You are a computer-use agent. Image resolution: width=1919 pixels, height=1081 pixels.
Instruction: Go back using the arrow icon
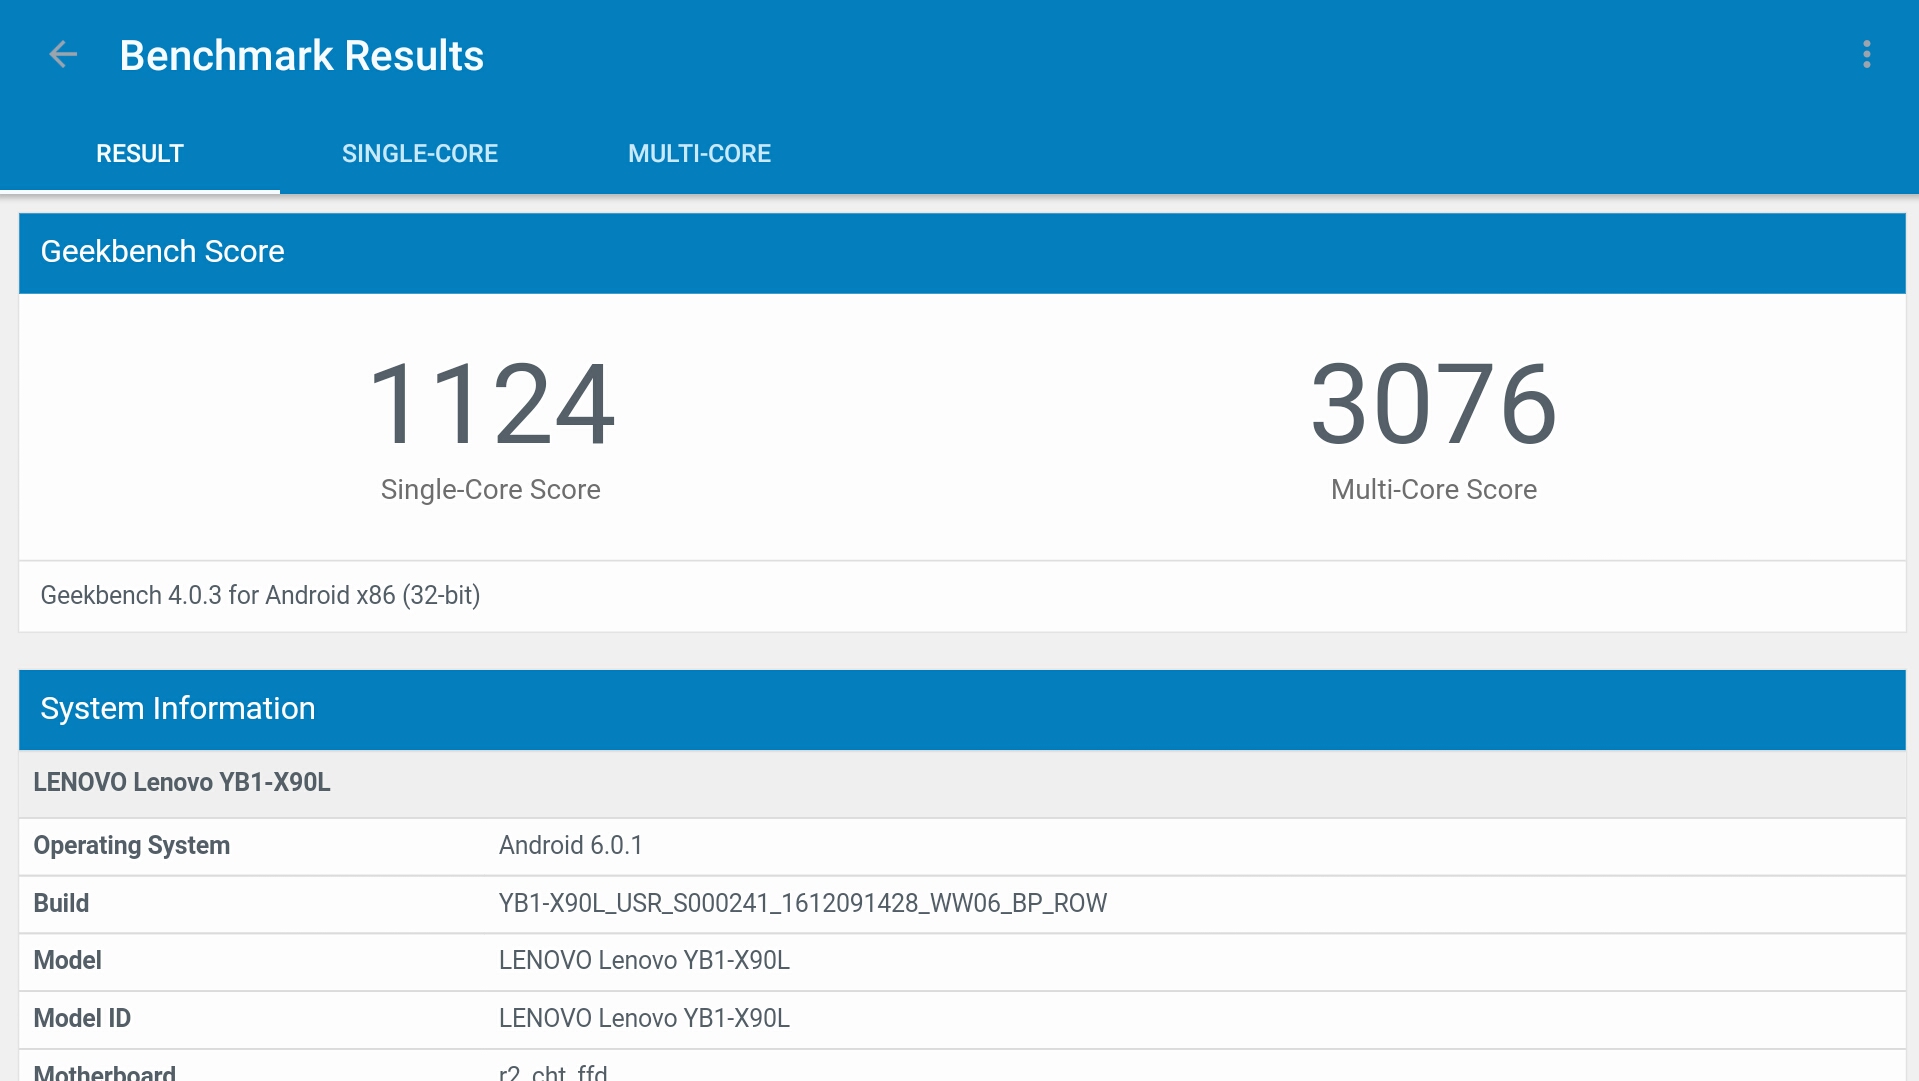tap(63, 55)
